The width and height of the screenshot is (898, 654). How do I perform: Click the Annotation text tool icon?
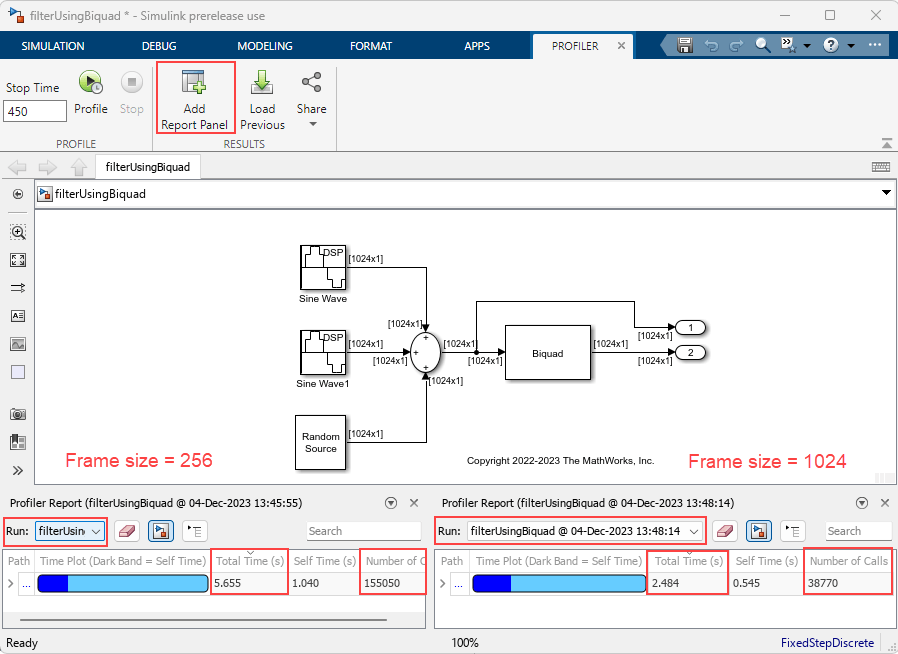pos(18,316)
